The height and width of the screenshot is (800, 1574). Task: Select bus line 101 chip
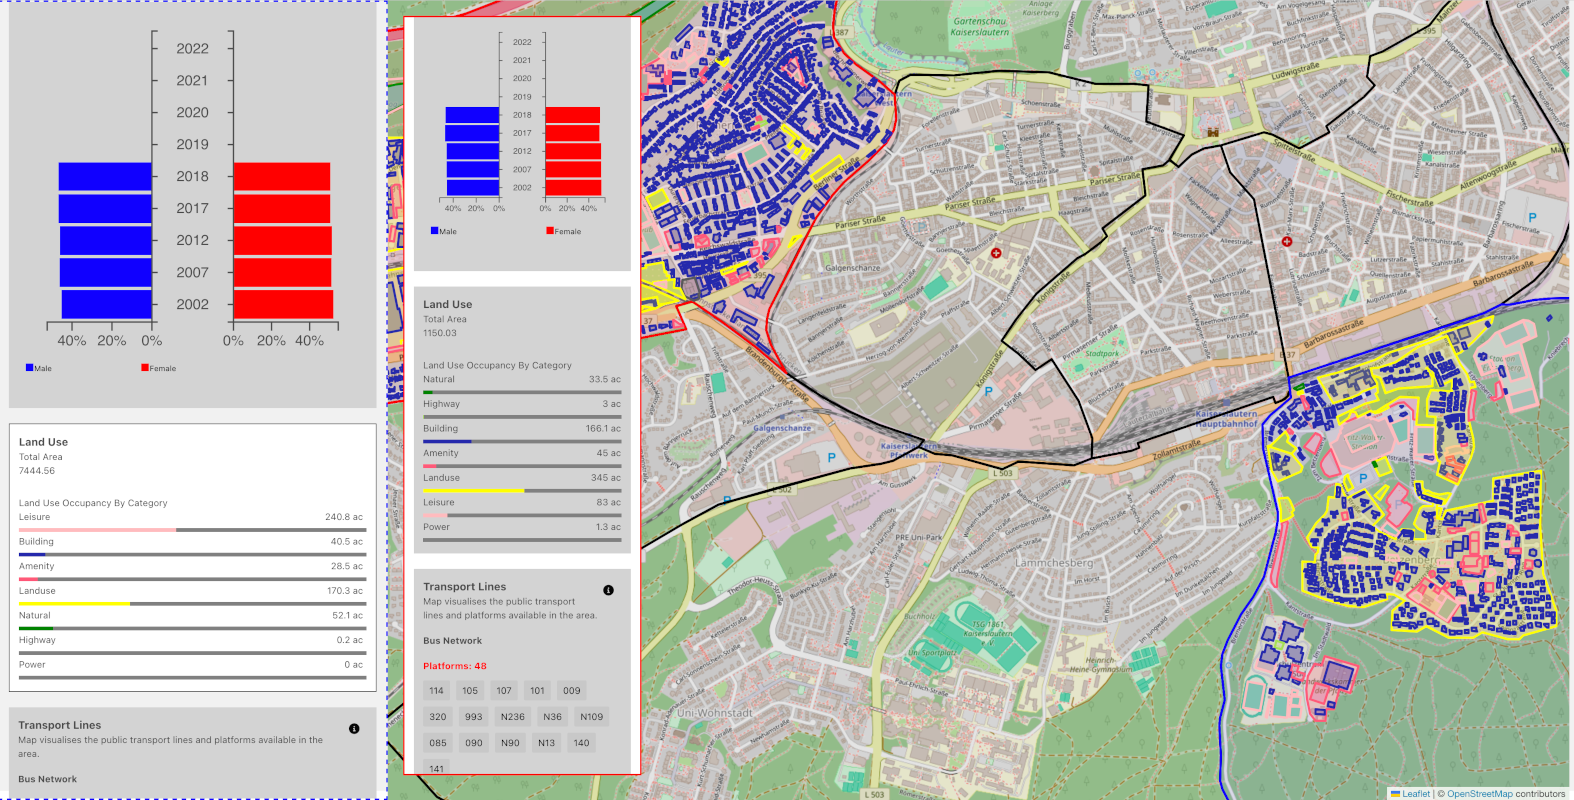click(538, 691)
